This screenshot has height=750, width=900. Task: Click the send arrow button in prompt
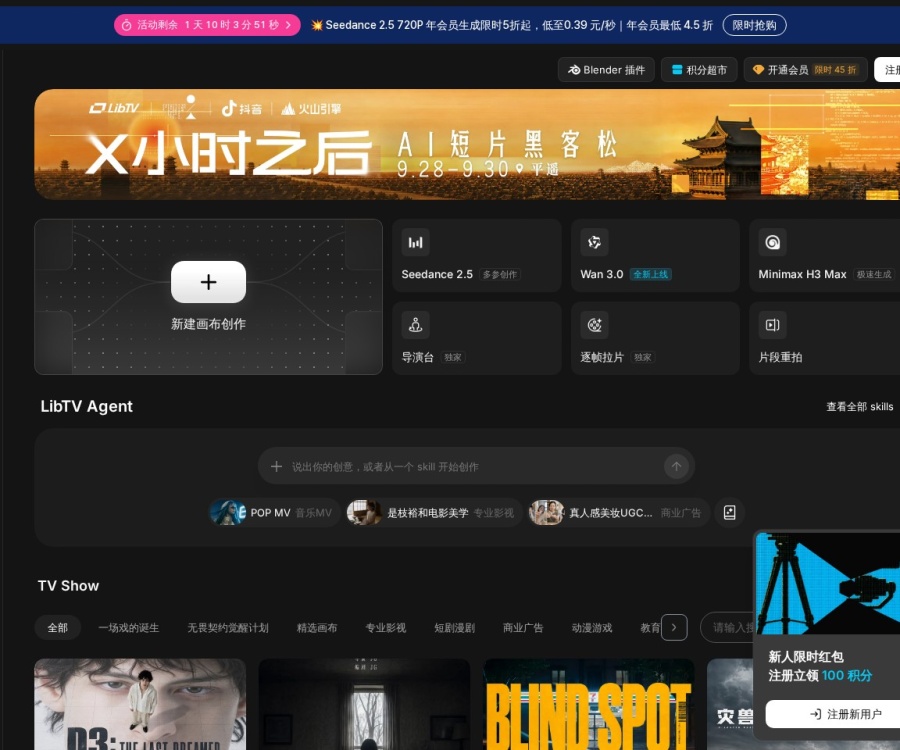tap(676, 467)
